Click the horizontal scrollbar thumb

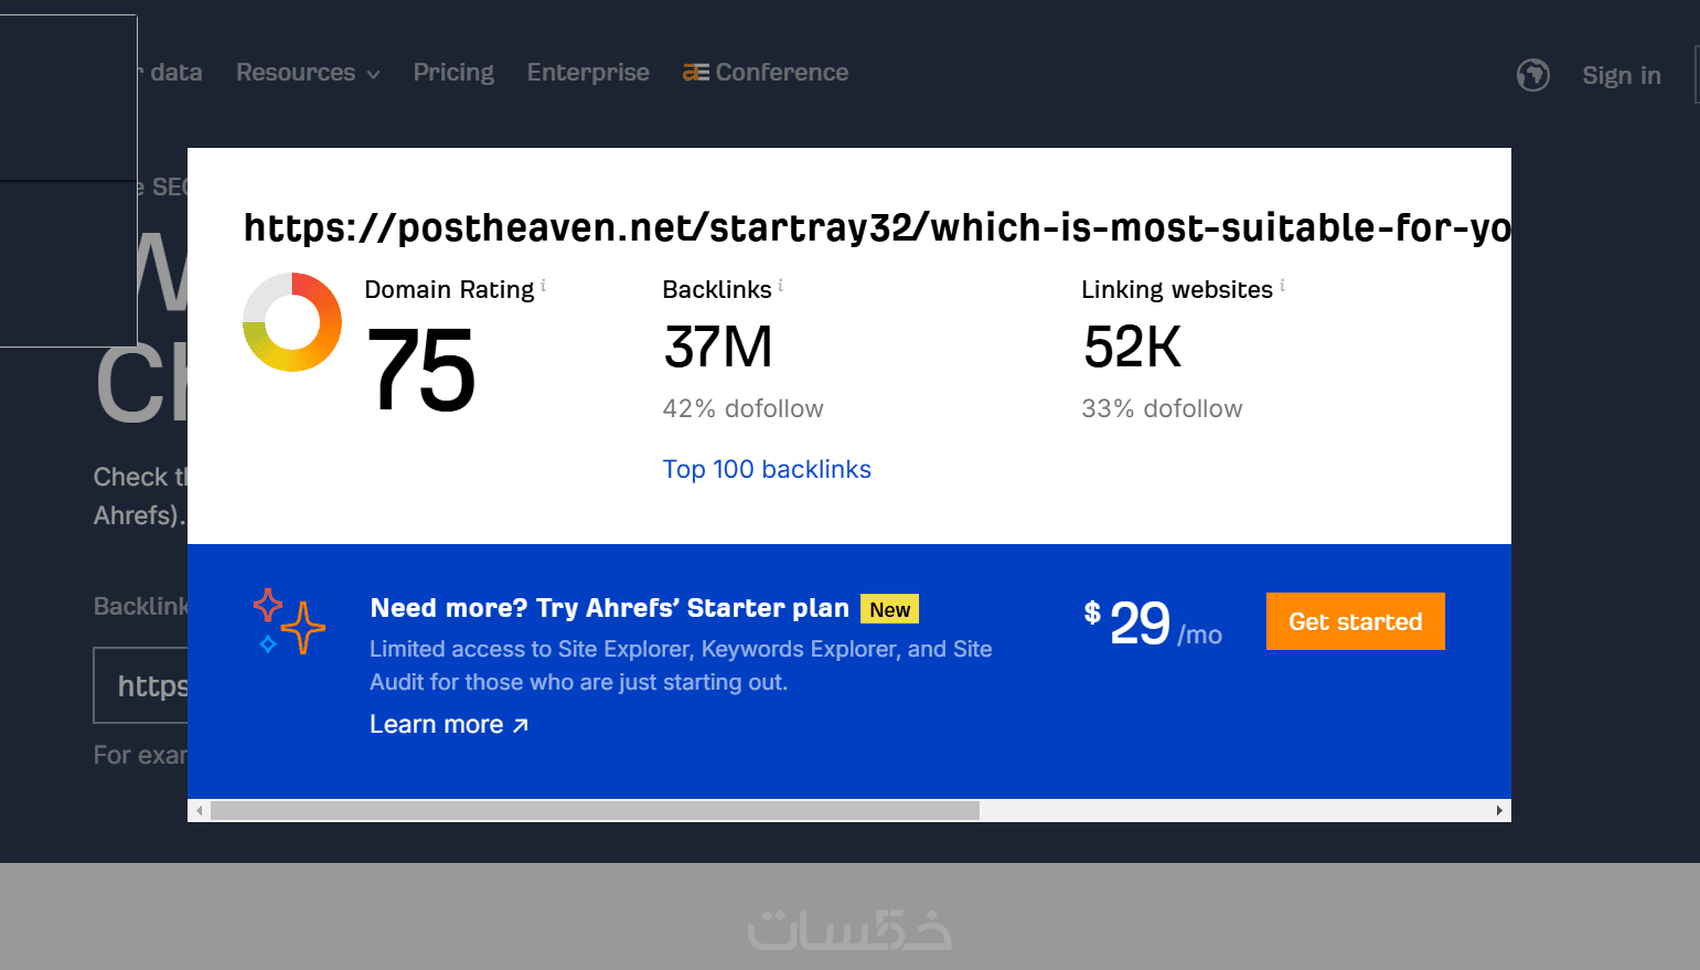point(595,810)
